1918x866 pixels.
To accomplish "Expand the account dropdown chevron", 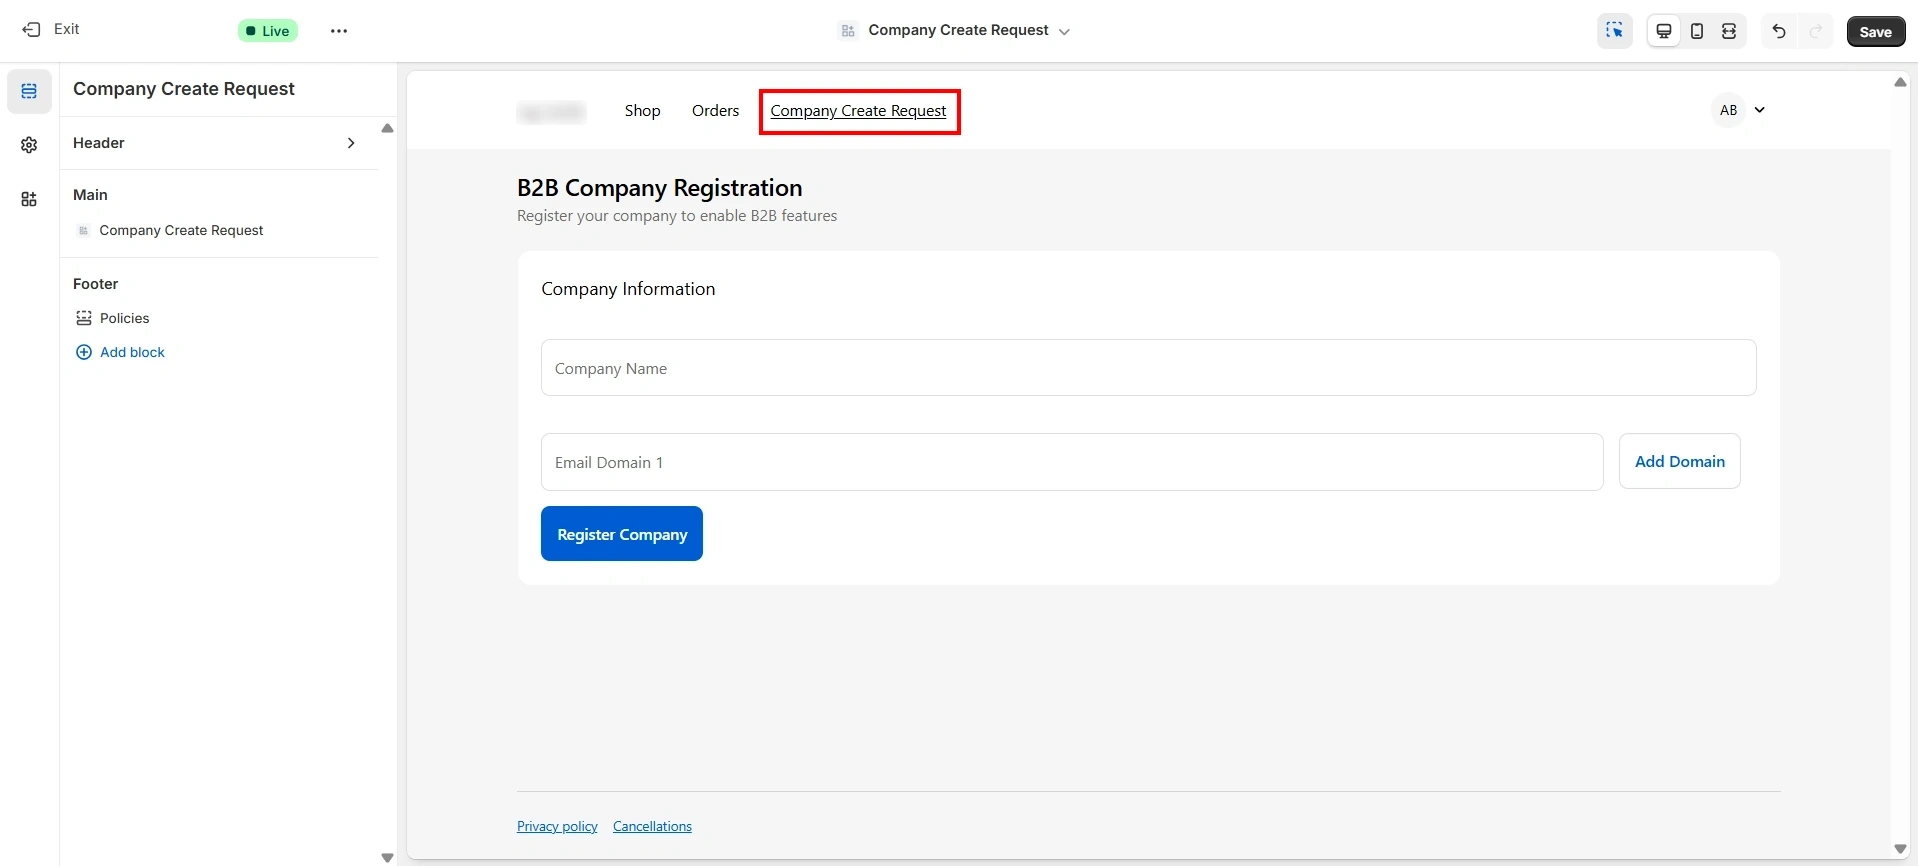I will (x=1760, y=110).
